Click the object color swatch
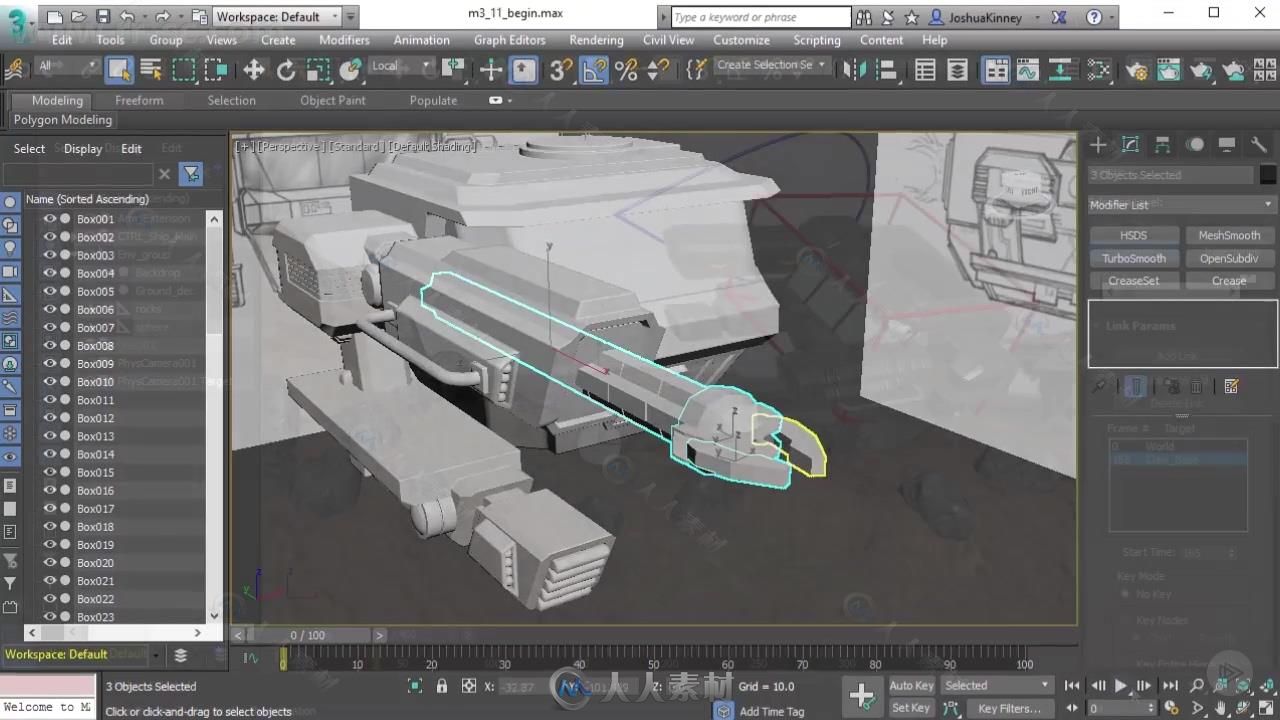 [x=1267, y=175]
